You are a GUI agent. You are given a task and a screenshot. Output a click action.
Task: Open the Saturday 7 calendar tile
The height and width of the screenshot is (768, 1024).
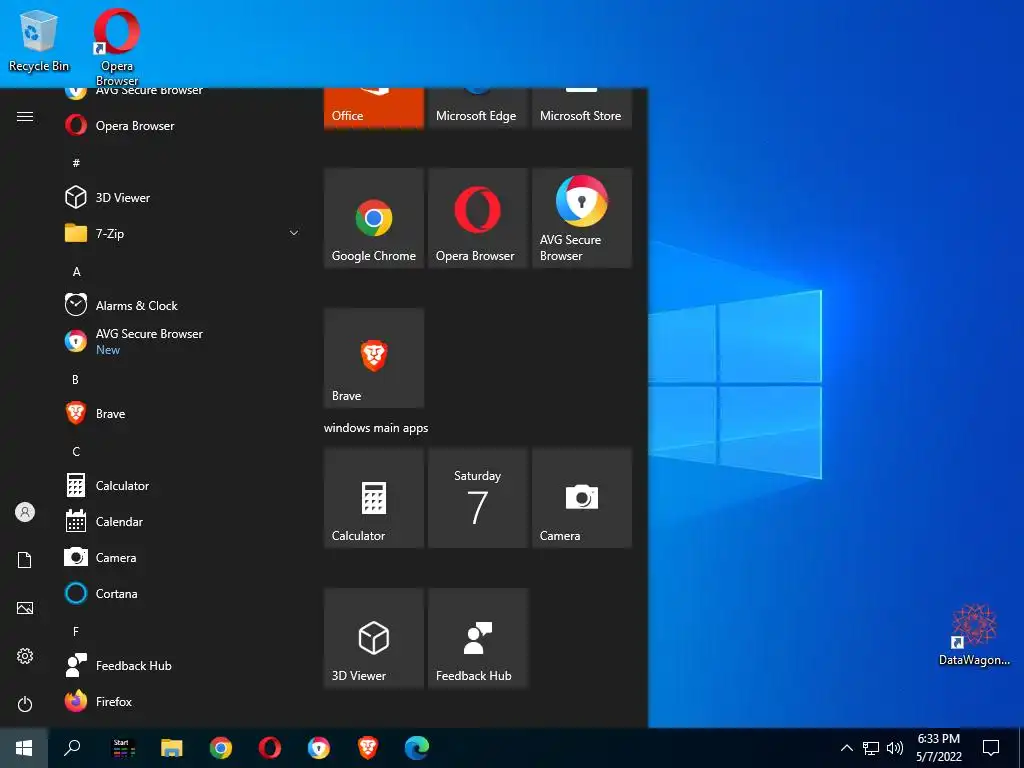(477, 498)
